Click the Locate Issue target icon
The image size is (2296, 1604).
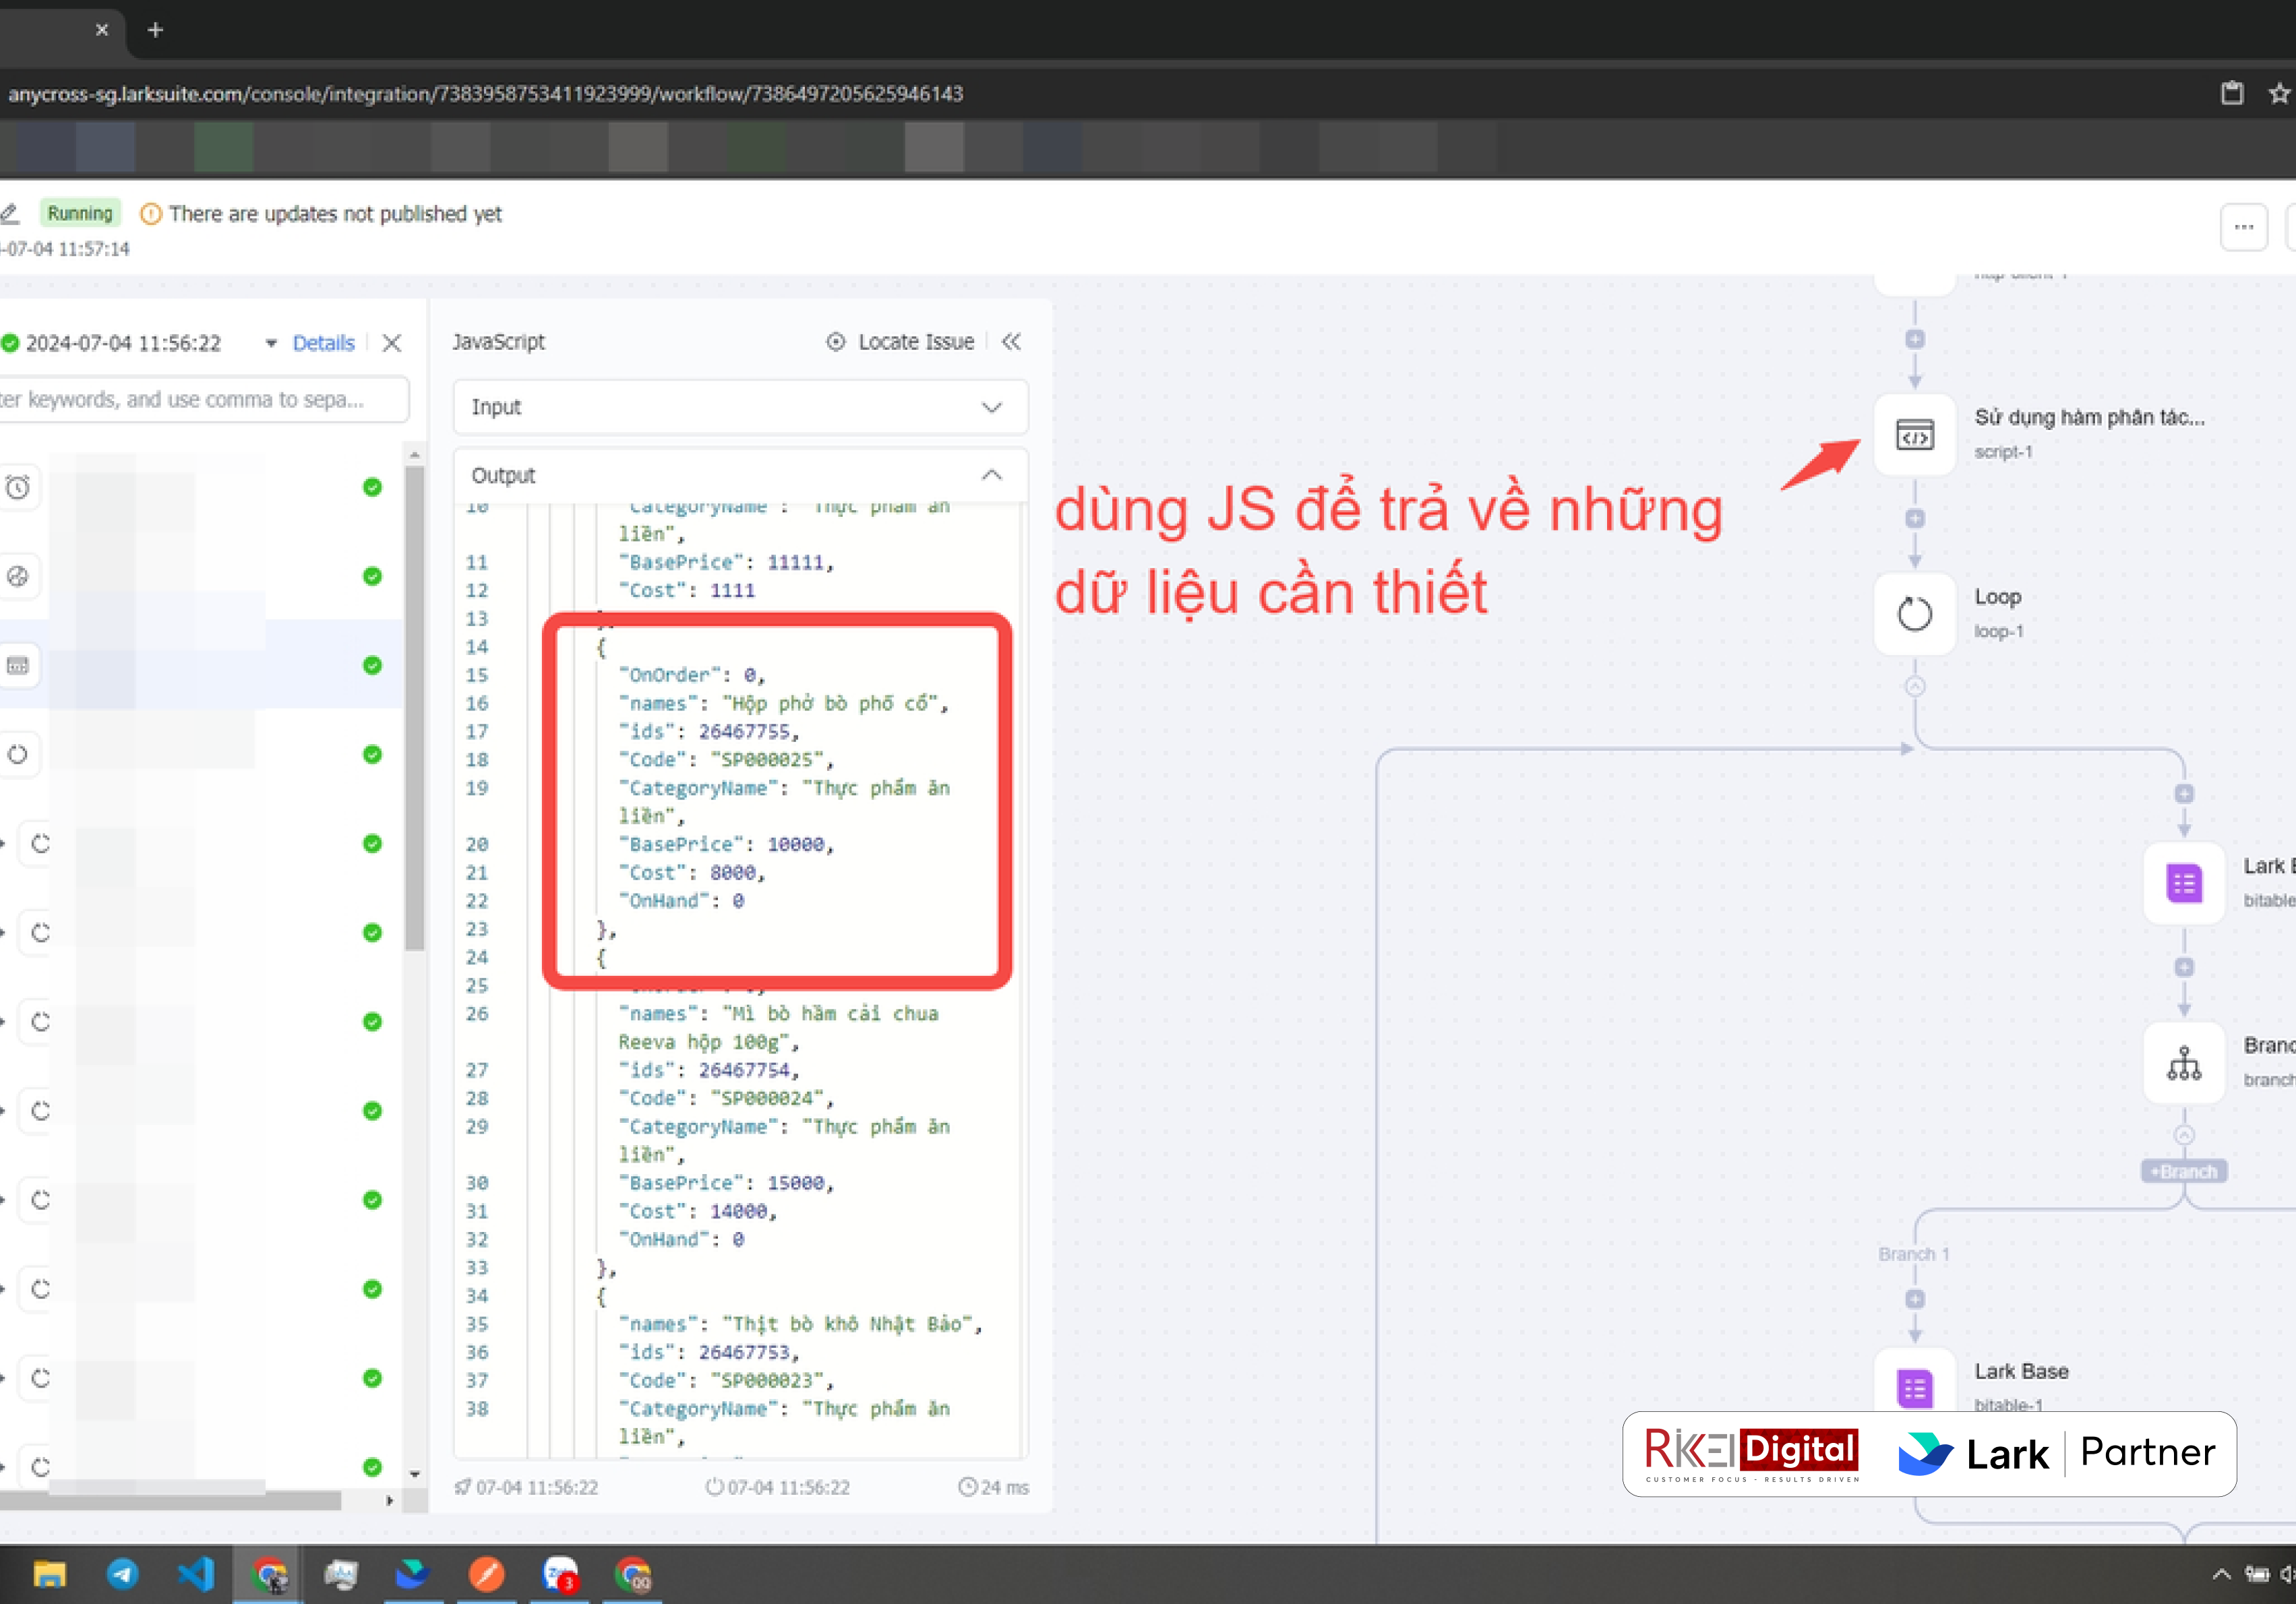(835, 342)
